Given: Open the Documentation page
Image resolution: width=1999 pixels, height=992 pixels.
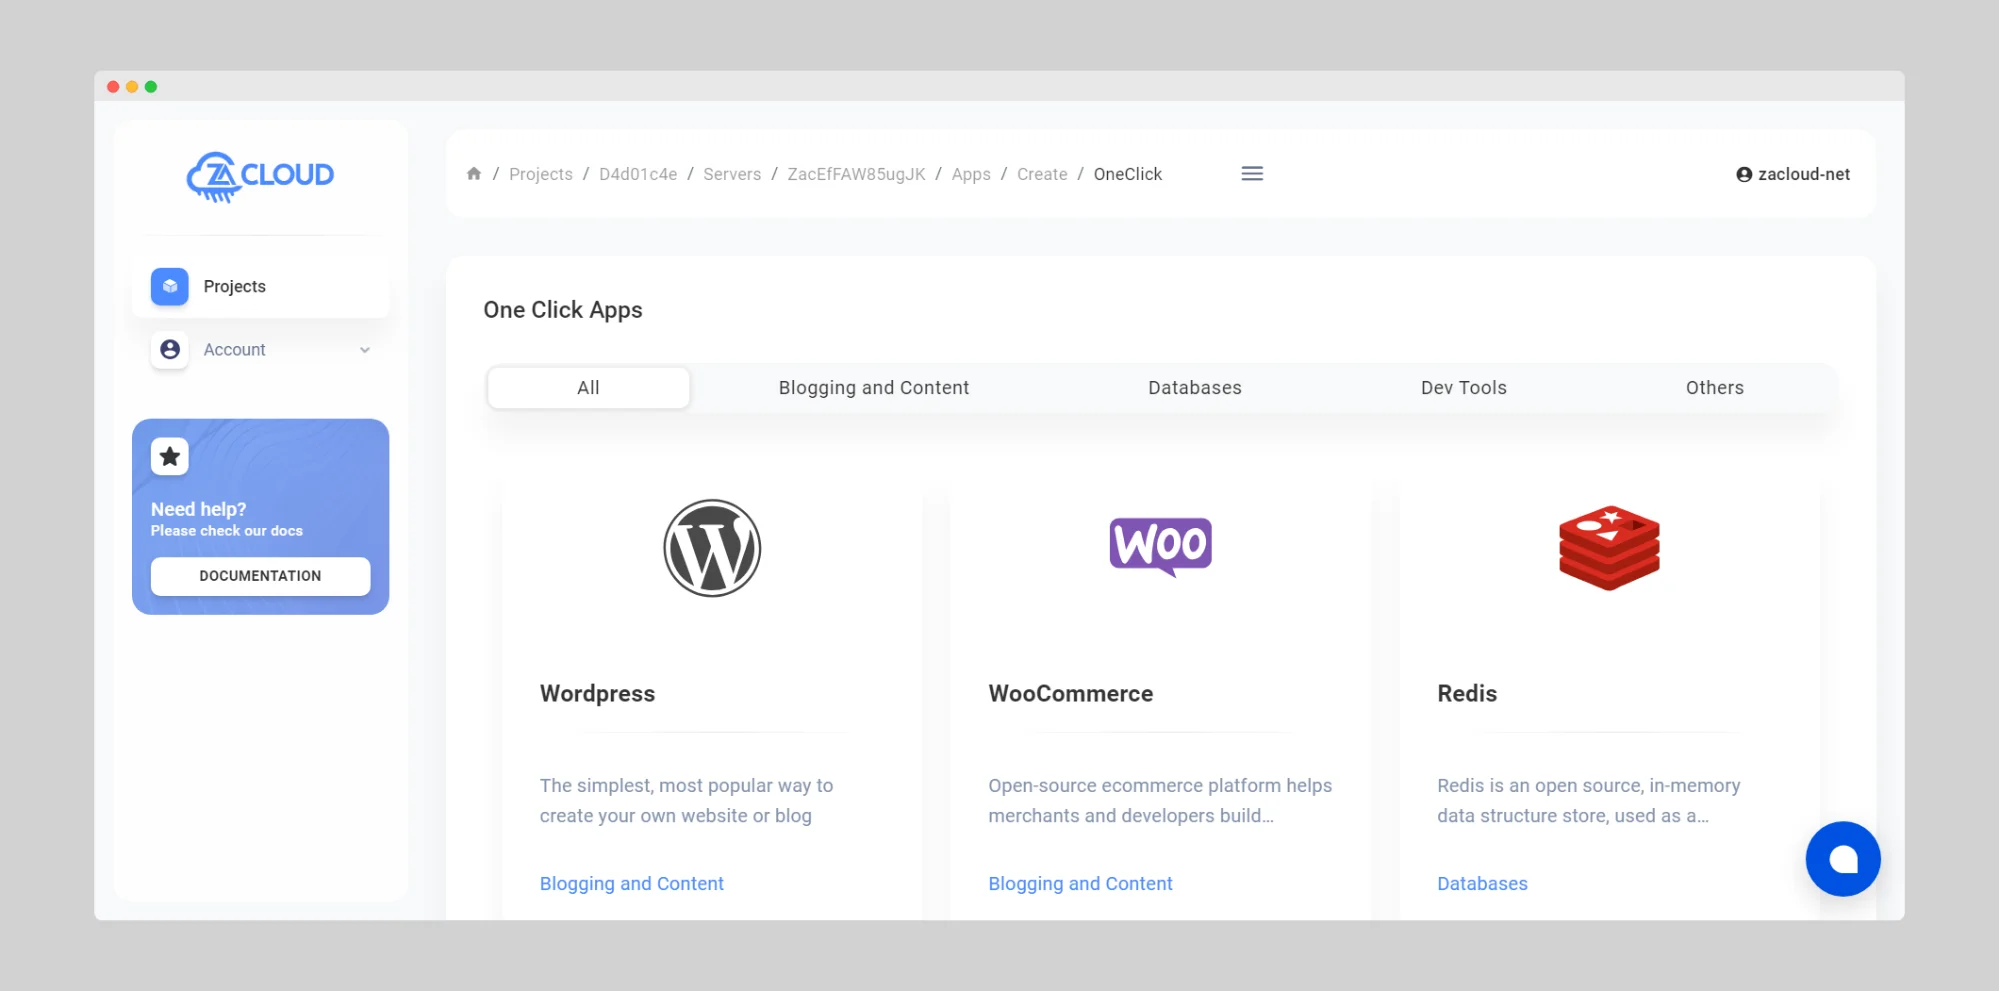Looking at the screenshot, I should click(x=259, y=576).
